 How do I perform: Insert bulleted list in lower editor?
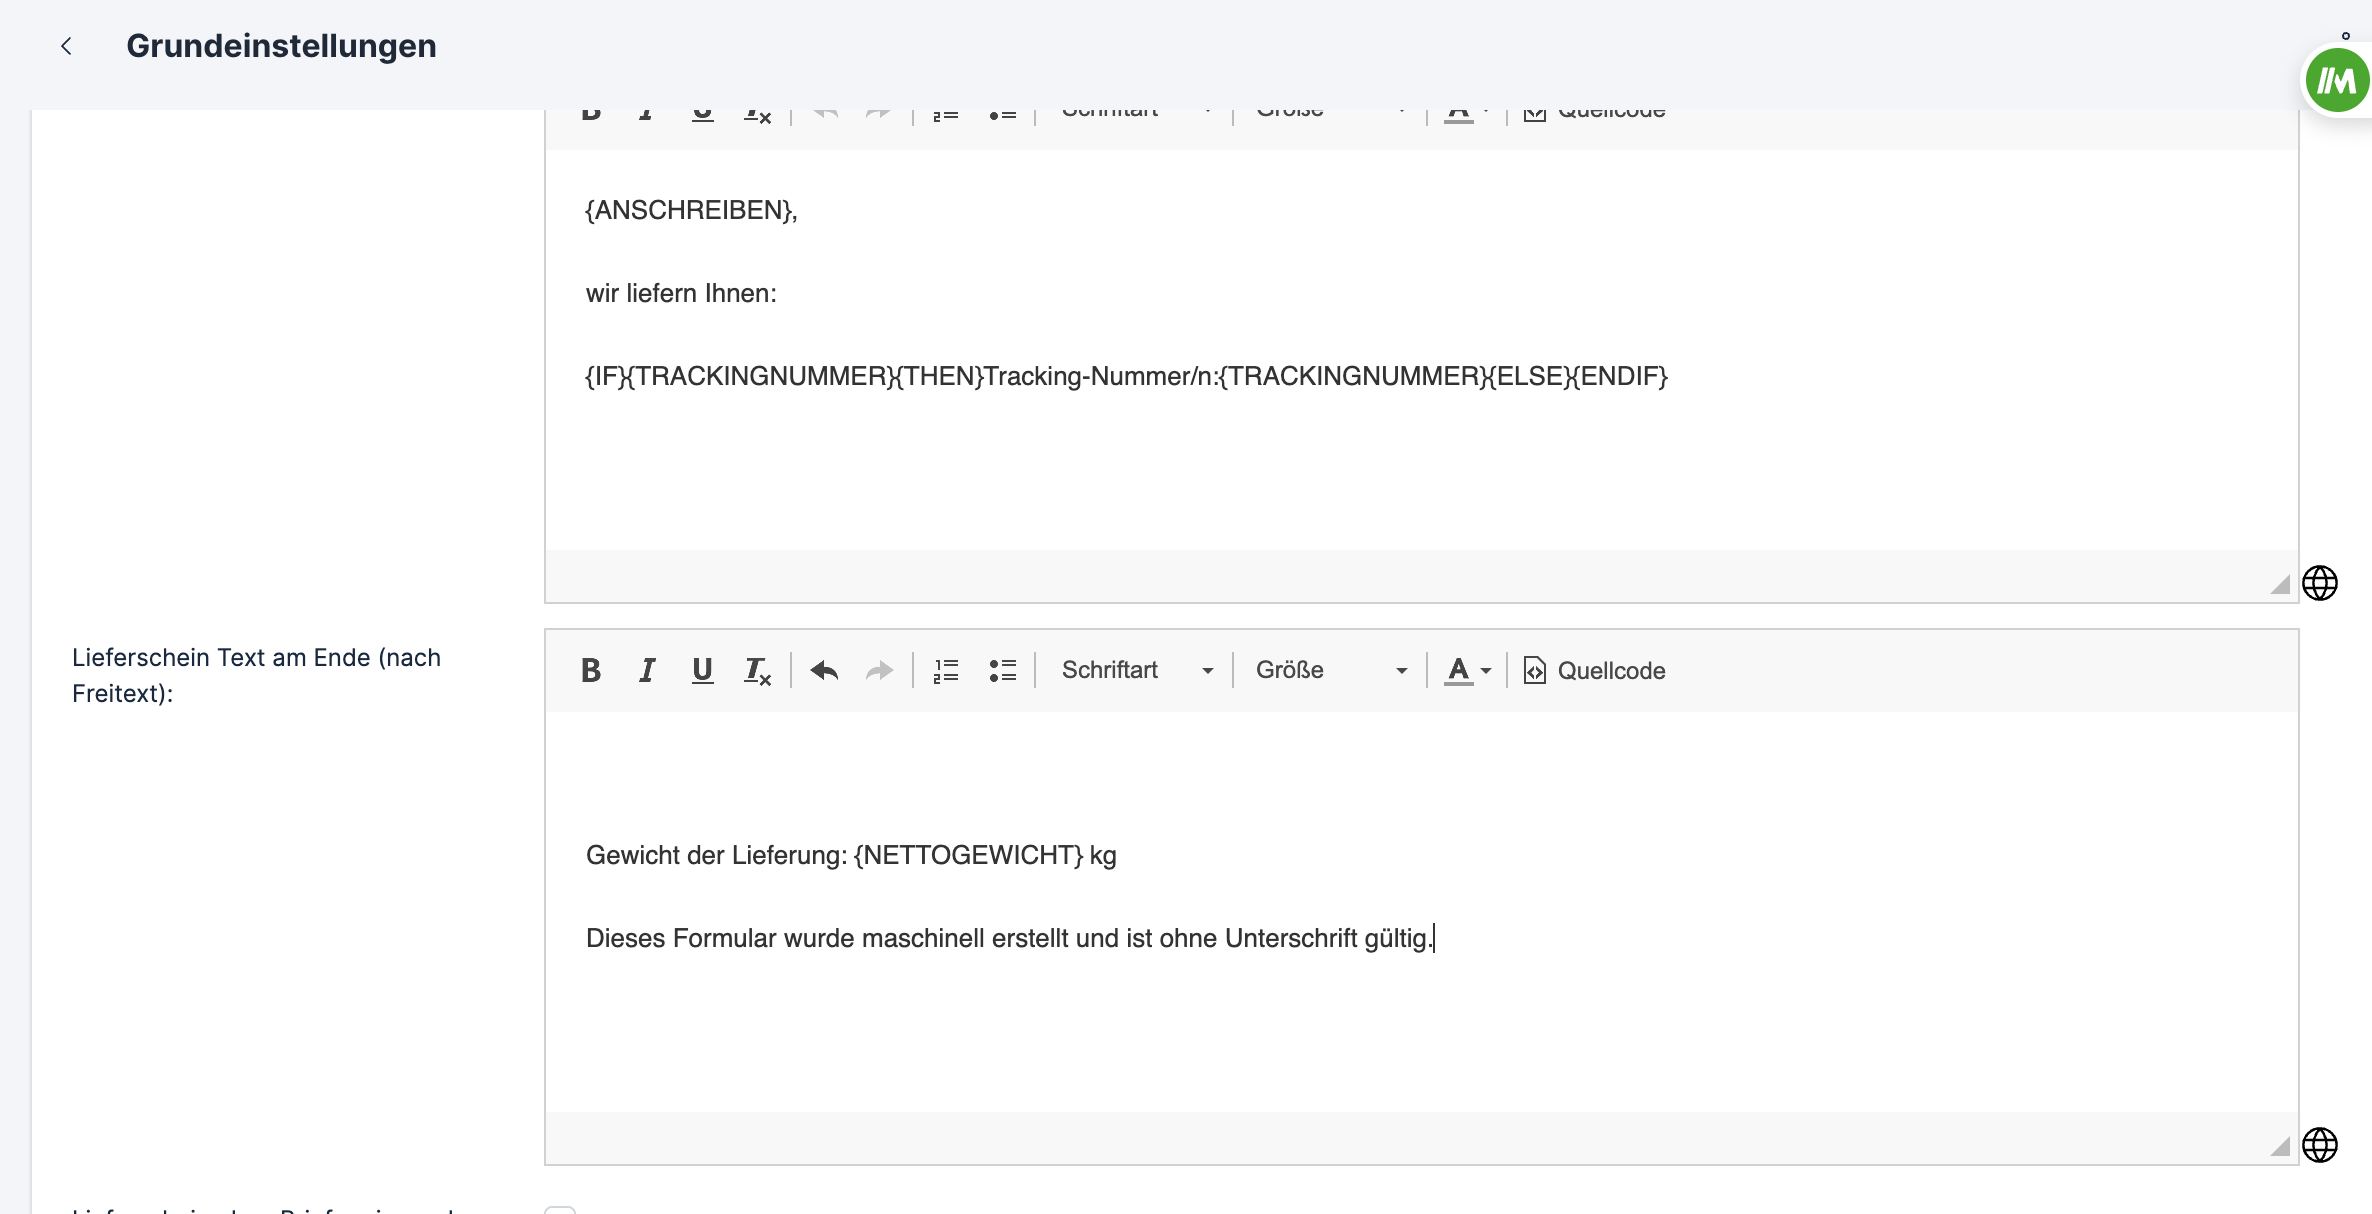pyautogui.click(x=1002, y=670)
